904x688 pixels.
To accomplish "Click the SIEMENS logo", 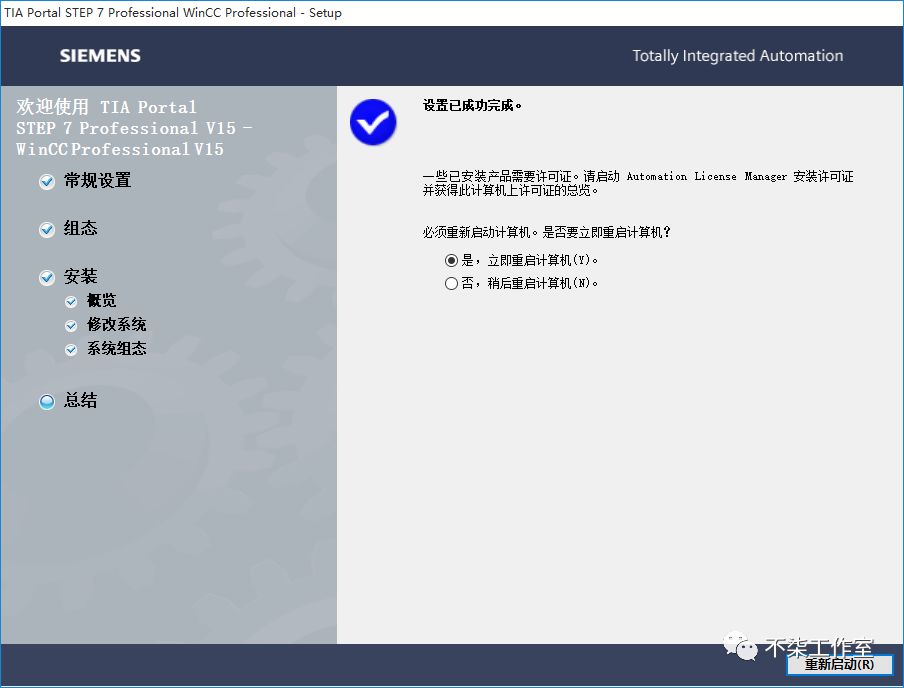I will pyautogui.click(x=100, y=56).
